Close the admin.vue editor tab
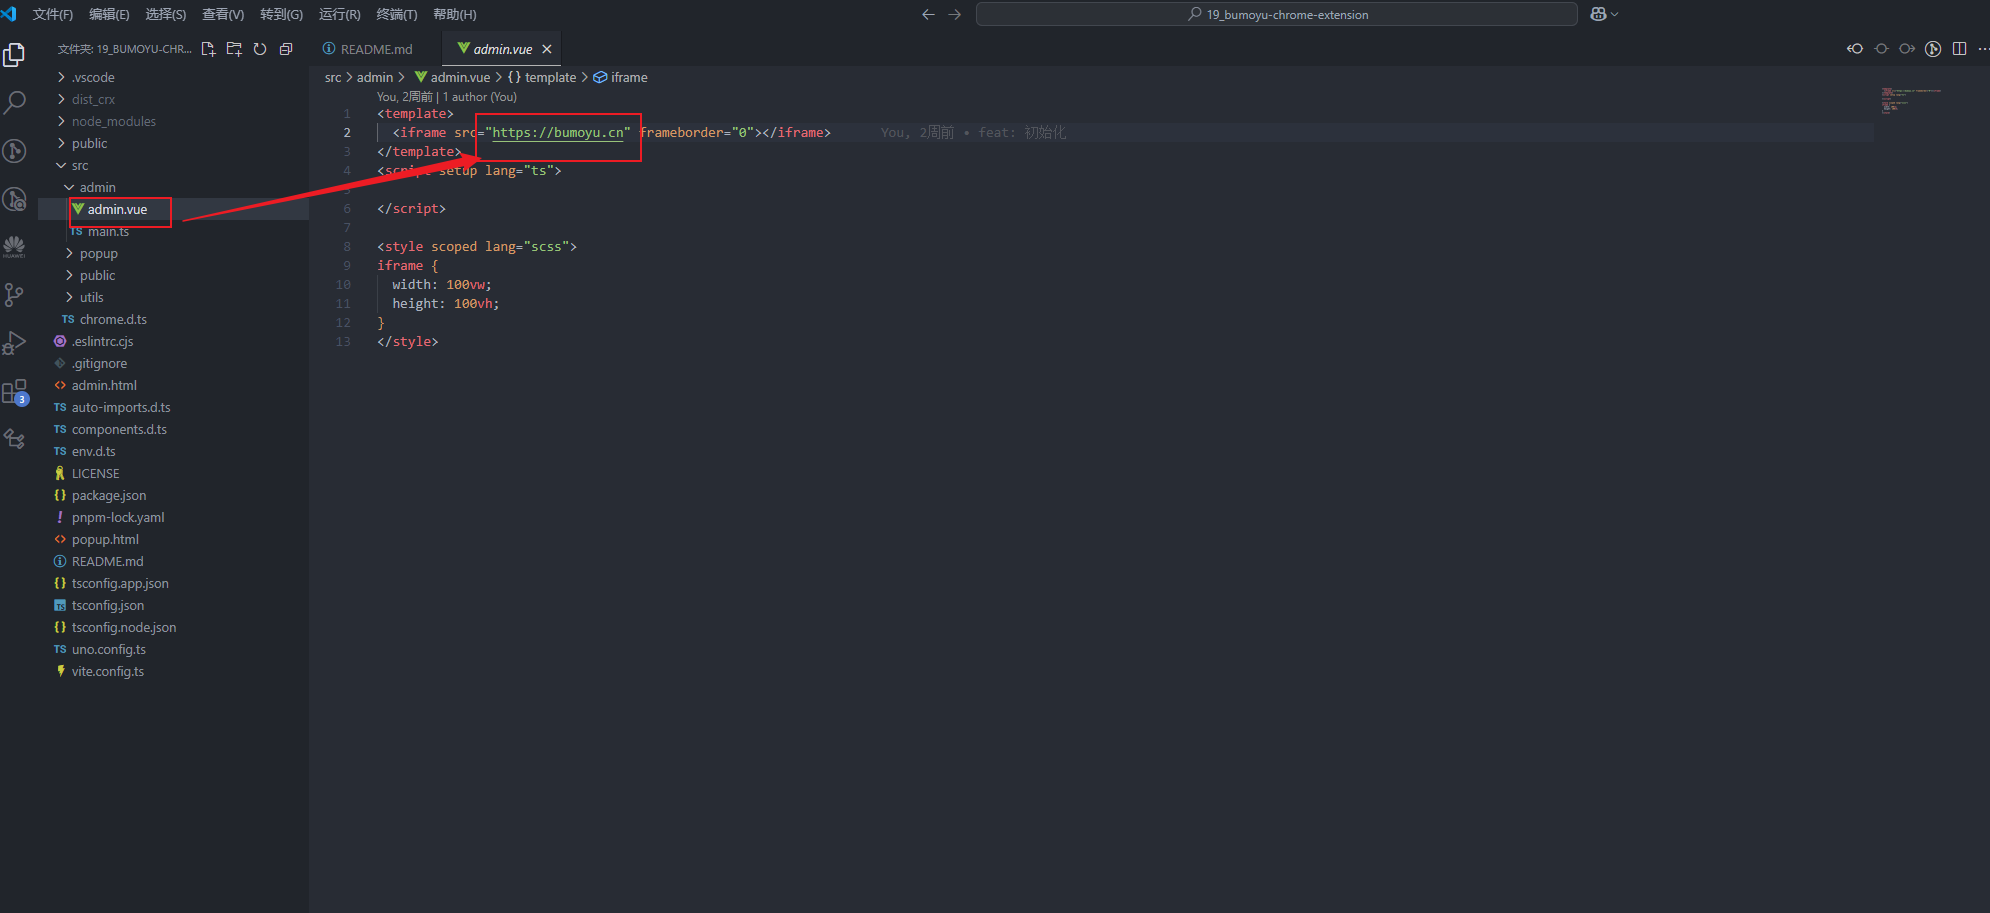The image size is (1990, 913). (547, 49)
